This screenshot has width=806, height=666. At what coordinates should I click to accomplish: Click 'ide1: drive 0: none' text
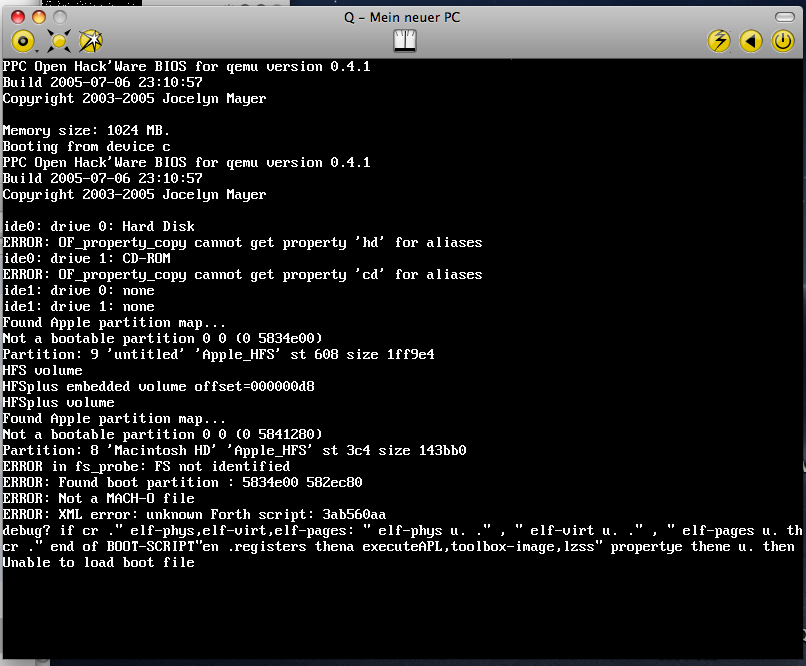79,290
